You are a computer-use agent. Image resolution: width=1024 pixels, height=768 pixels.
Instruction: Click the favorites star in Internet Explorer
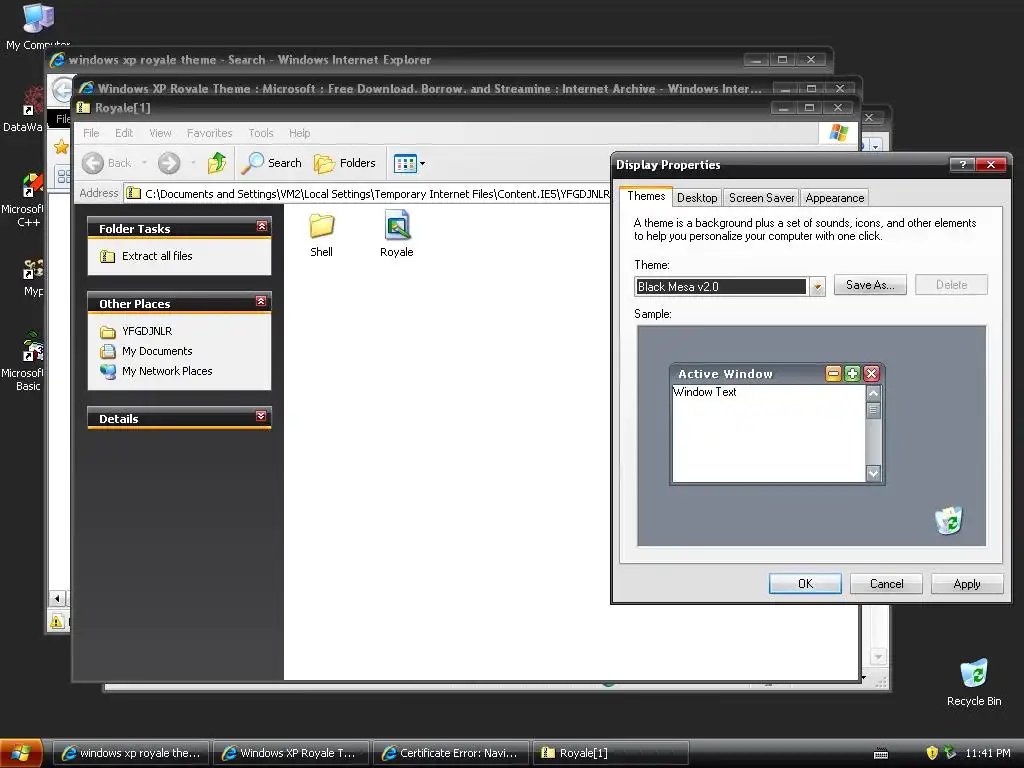pyautogui.click(x=61, y=146)
